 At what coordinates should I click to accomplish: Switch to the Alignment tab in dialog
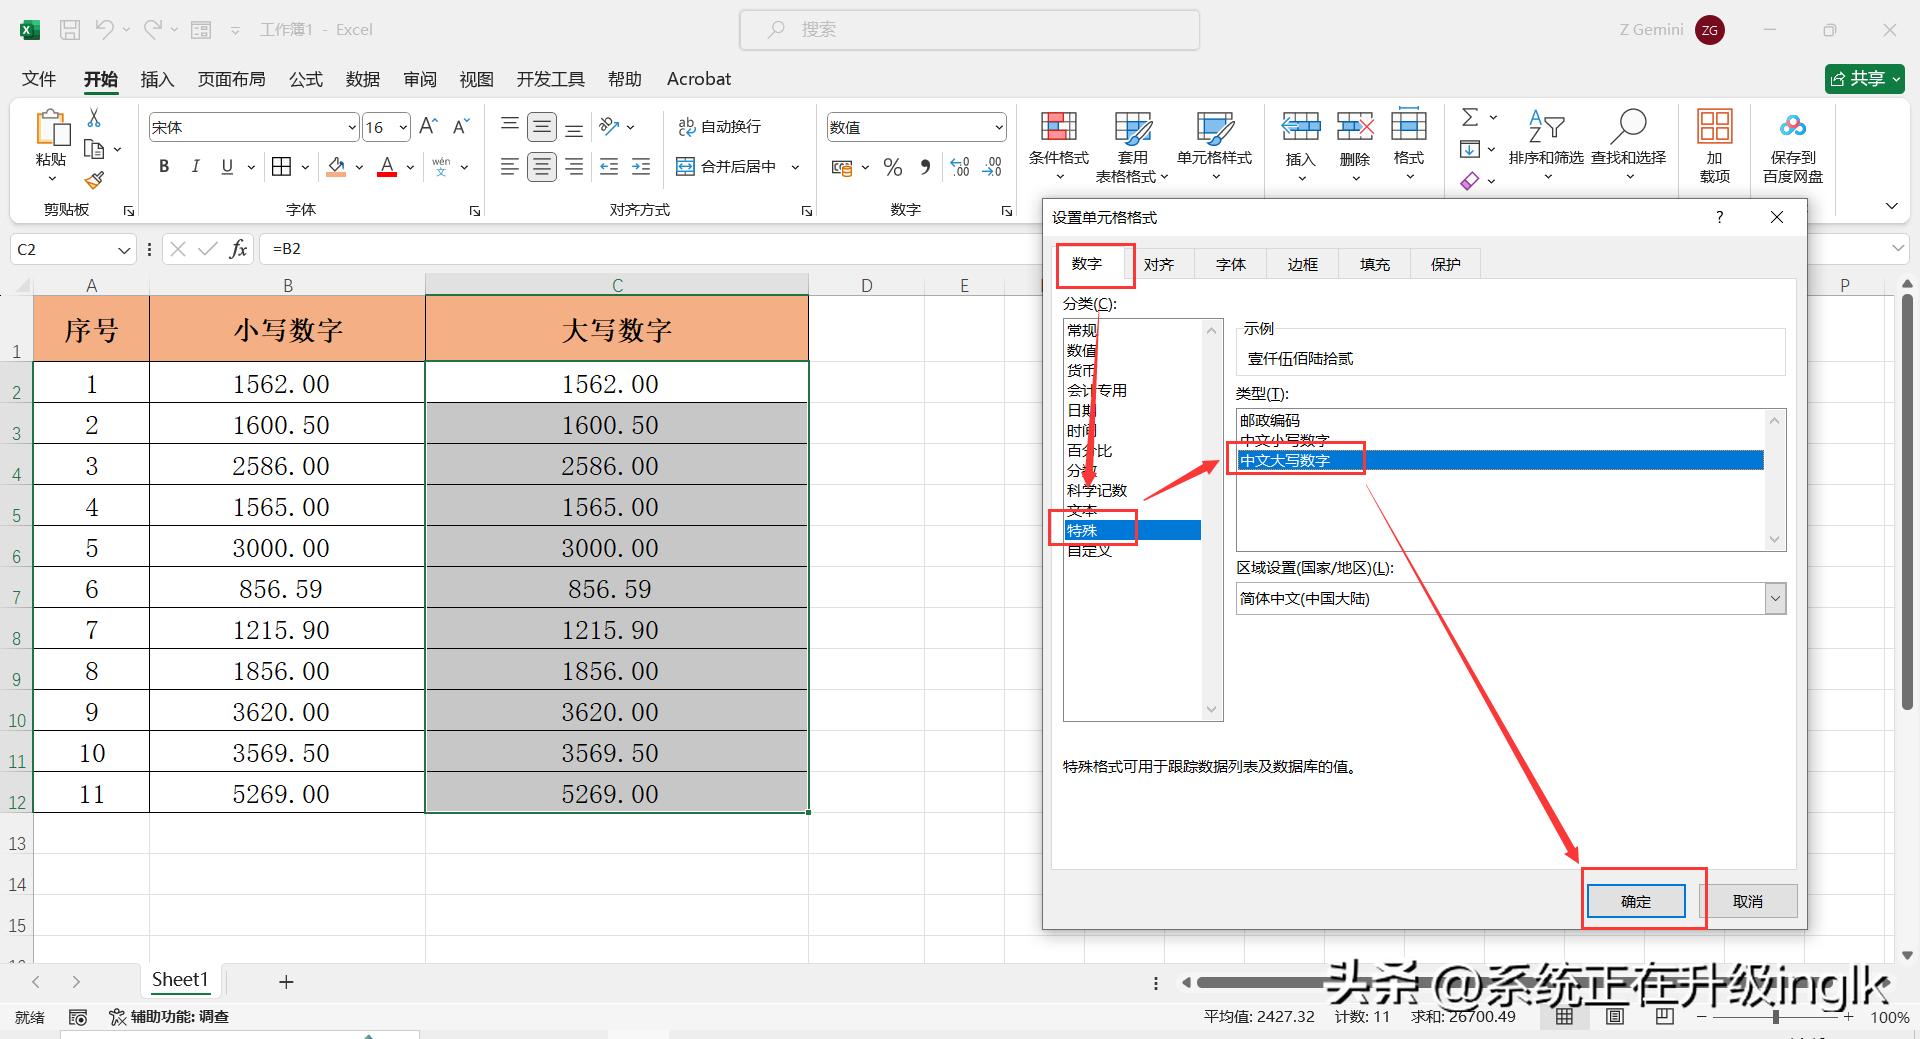click(x=1158, y=265)
